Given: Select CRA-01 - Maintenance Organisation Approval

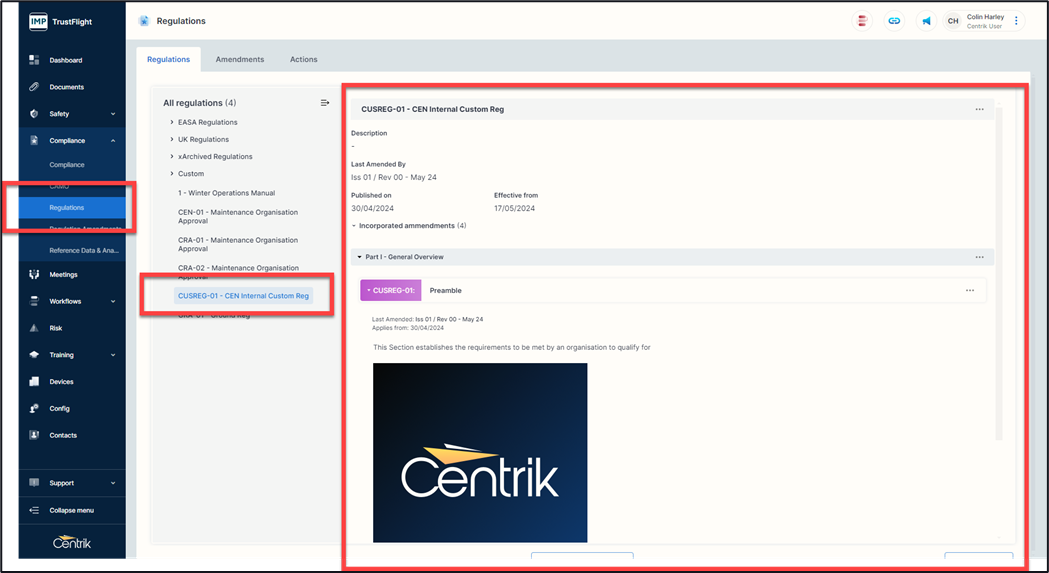Looking at the screenshot, I should [238, 244].
